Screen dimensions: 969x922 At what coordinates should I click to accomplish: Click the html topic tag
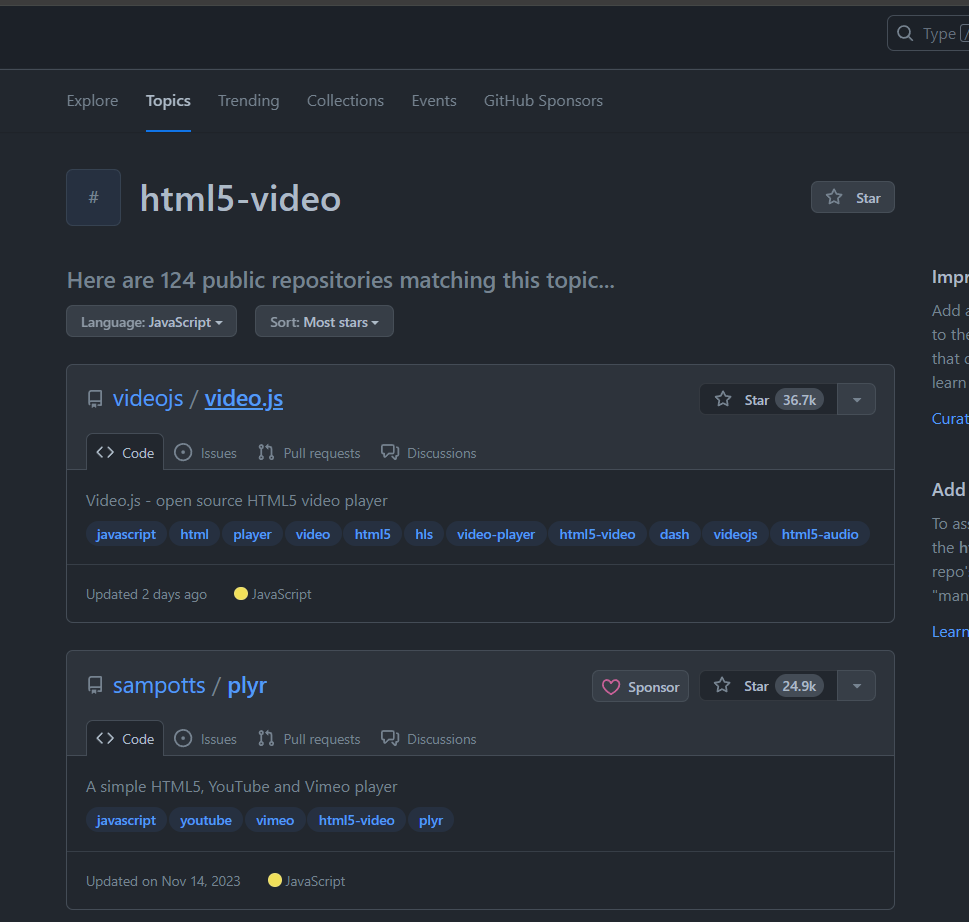coord(194,534)
